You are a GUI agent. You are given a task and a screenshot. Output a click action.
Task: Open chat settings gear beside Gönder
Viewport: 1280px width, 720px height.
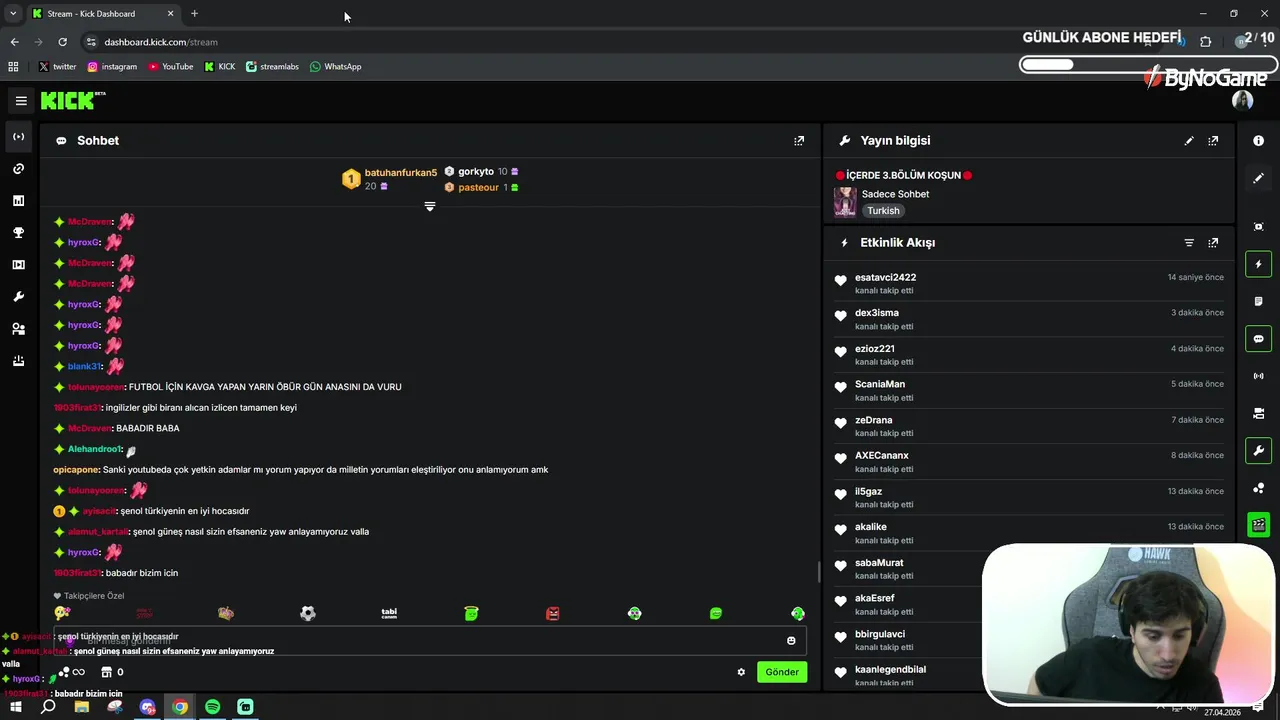(741, 672)
